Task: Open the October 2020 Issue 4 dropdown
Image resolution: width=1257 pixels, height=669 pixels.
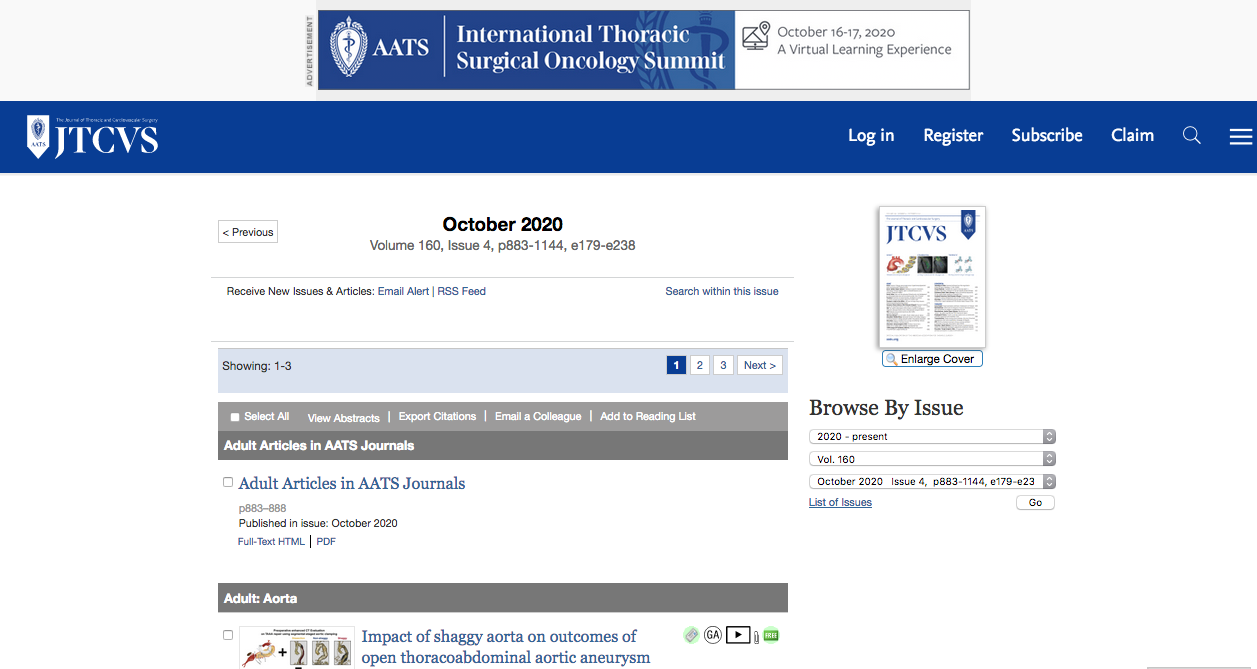Action: click(932, 481)
